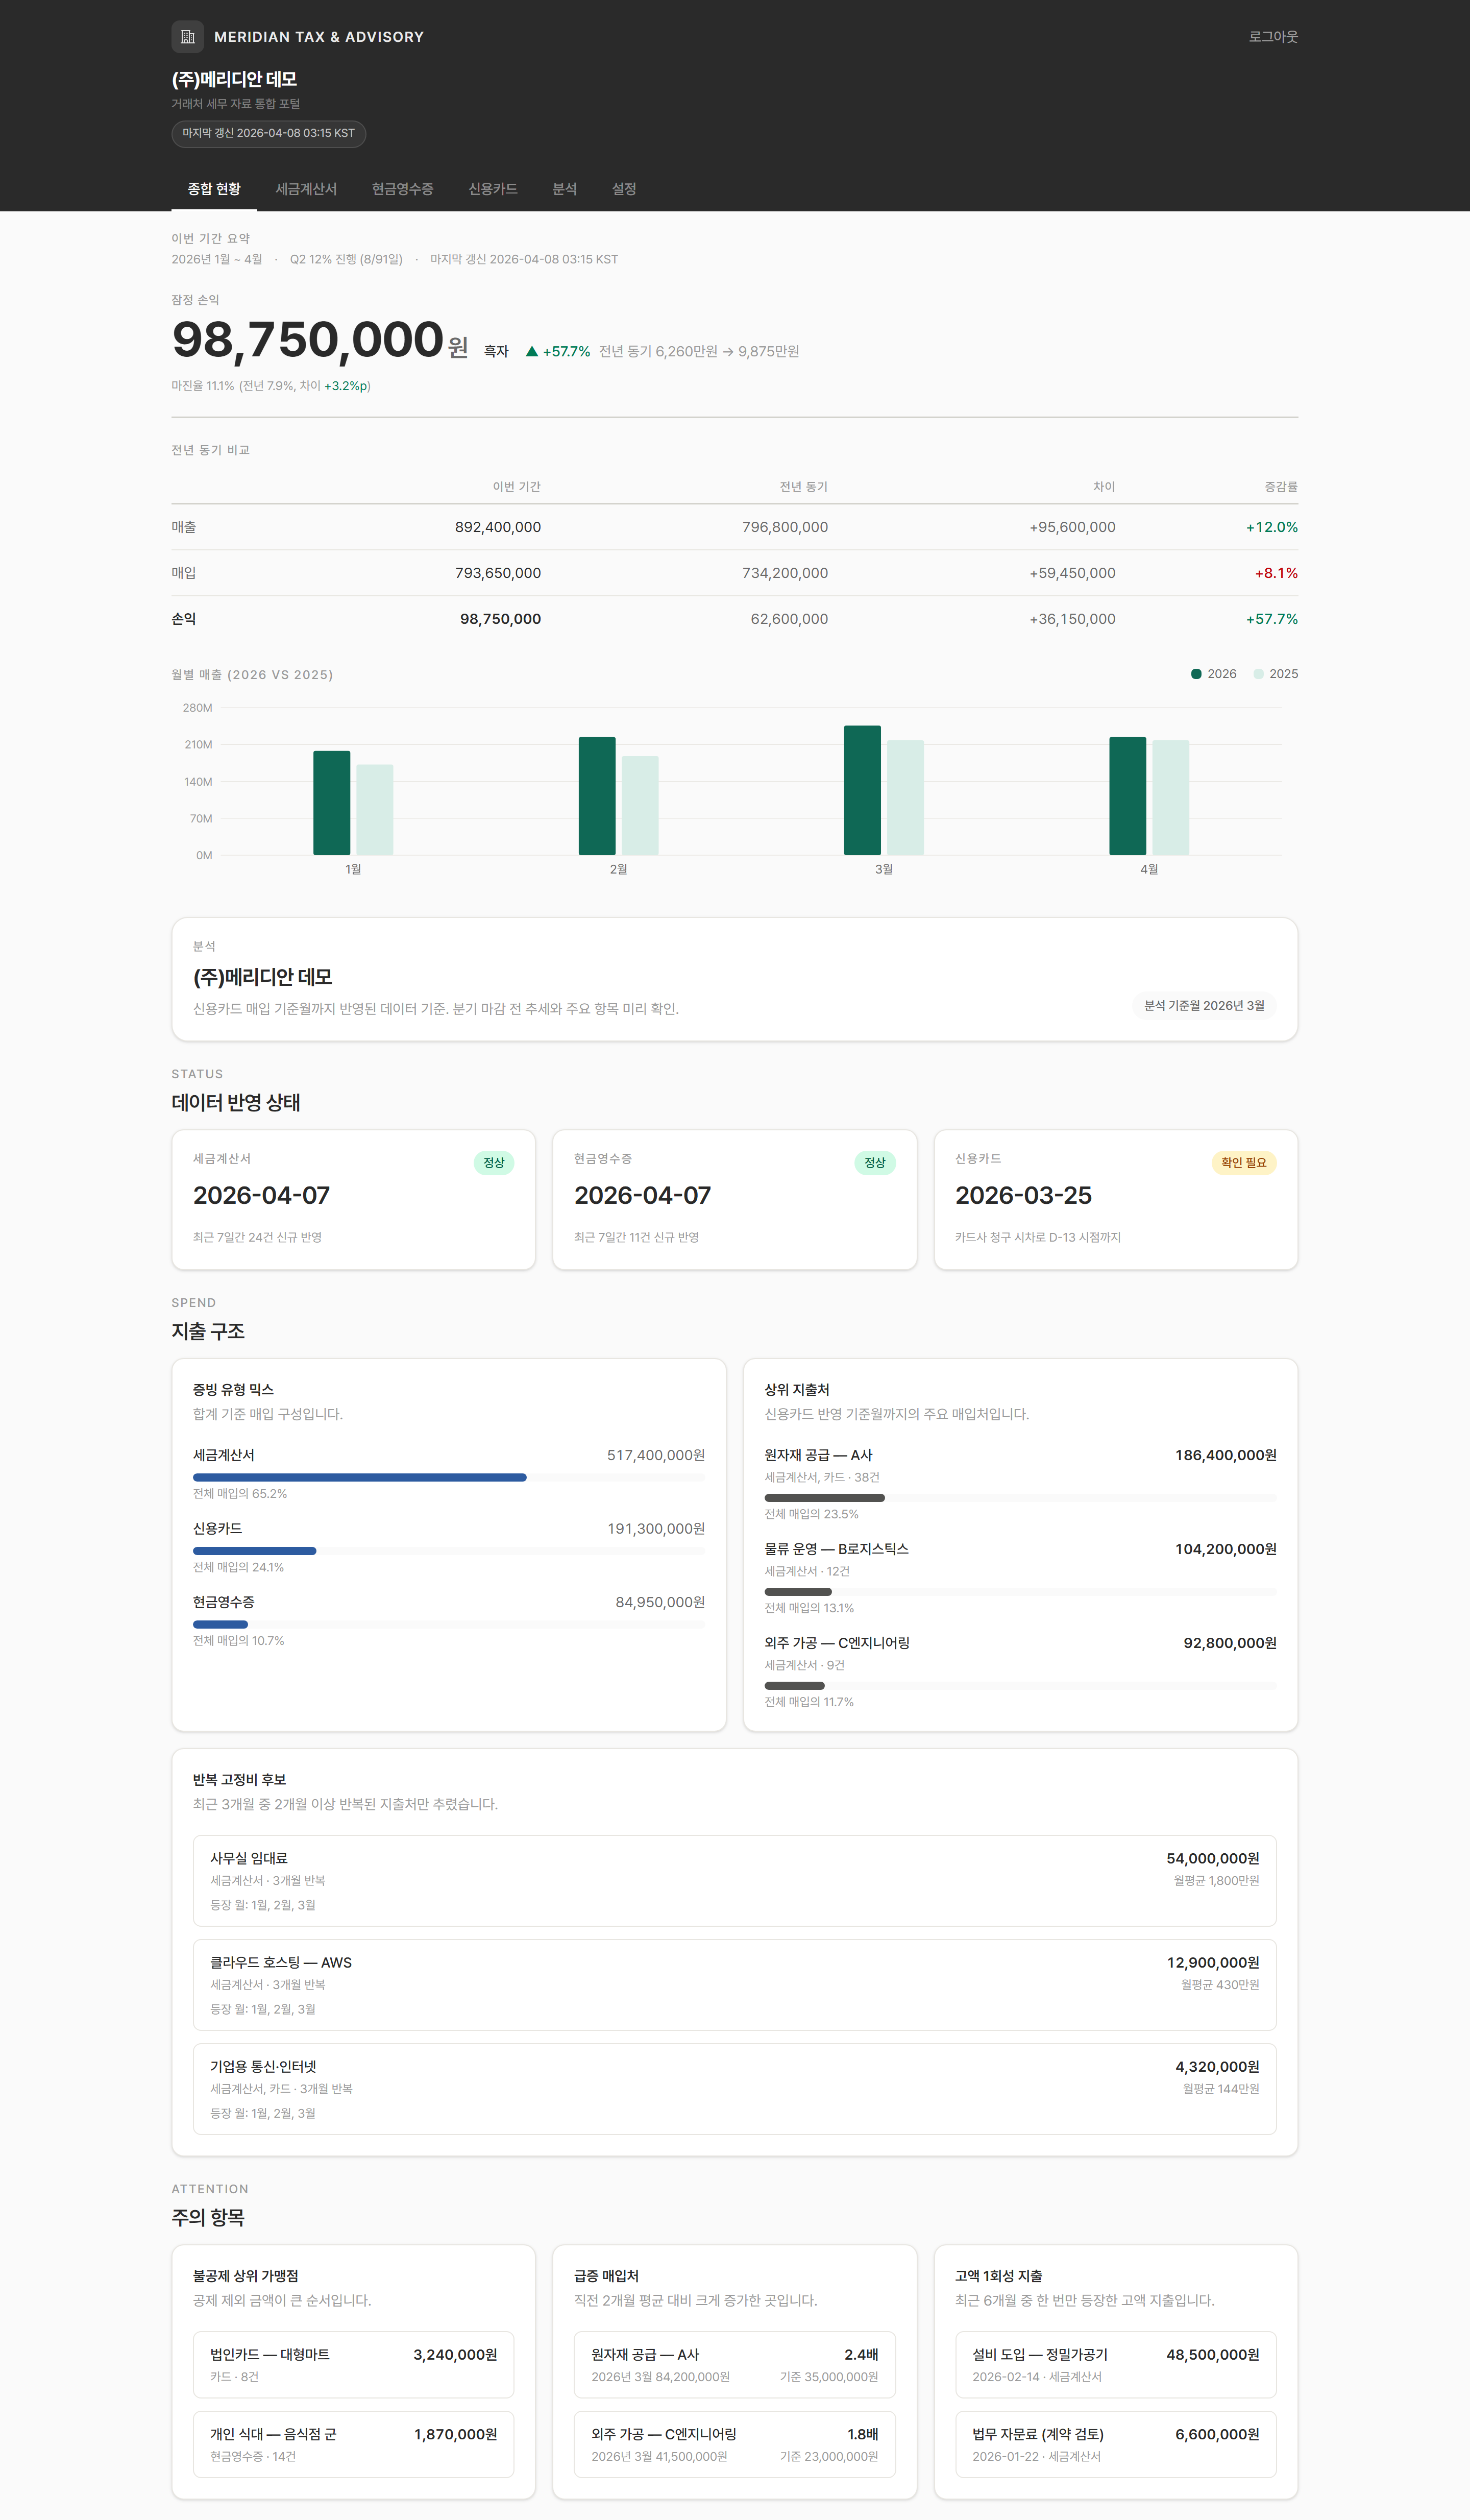Click the green up-triangle next to +57.7%

pyautogui.click(x=532, y=352)
